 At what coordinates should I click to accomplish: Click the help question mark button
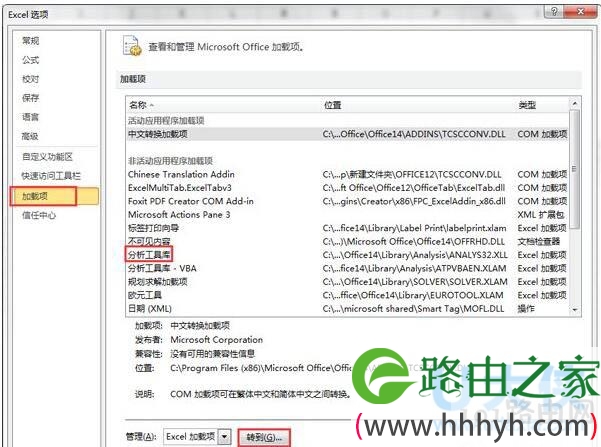tap(554, 12)
